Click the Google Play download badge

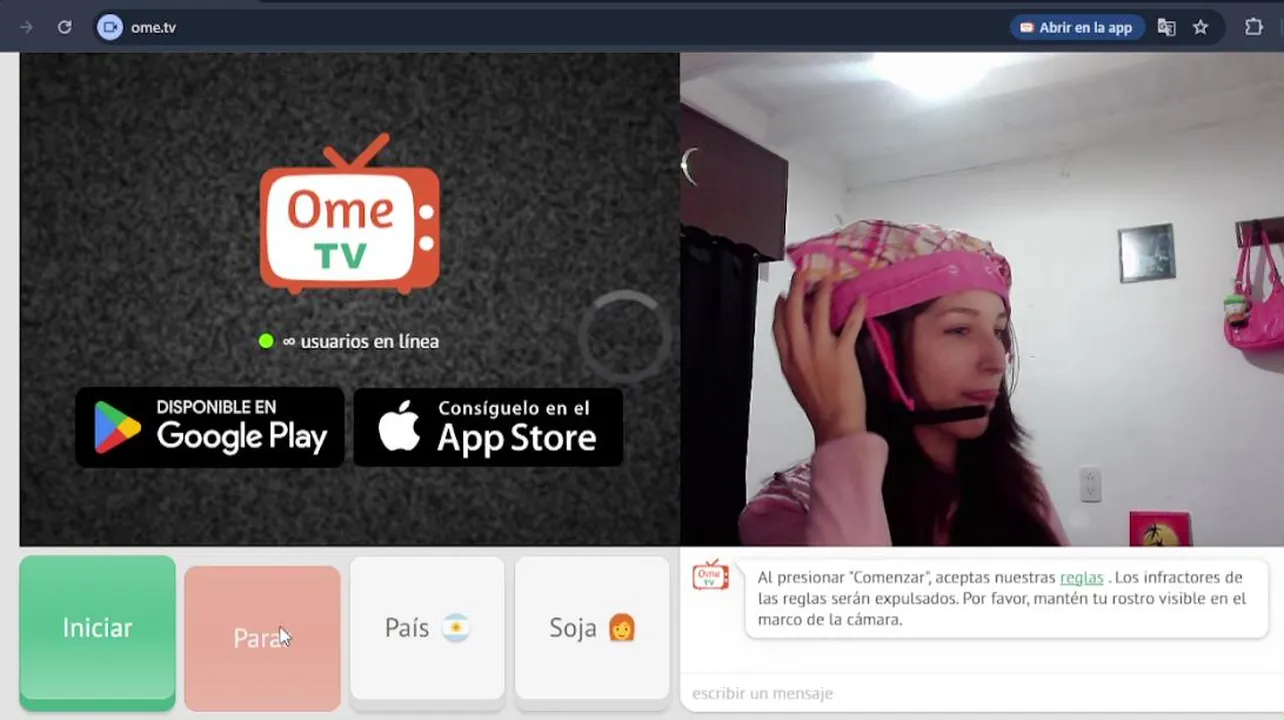point(210,427)
